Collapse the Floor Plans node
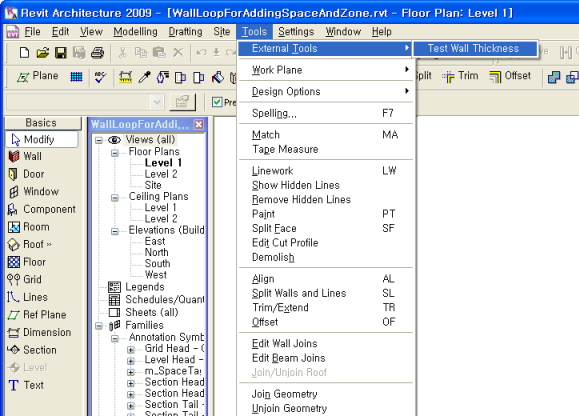The height and width of the screenshot is (416, 579). pyautogui.click(x=115, y=152)
